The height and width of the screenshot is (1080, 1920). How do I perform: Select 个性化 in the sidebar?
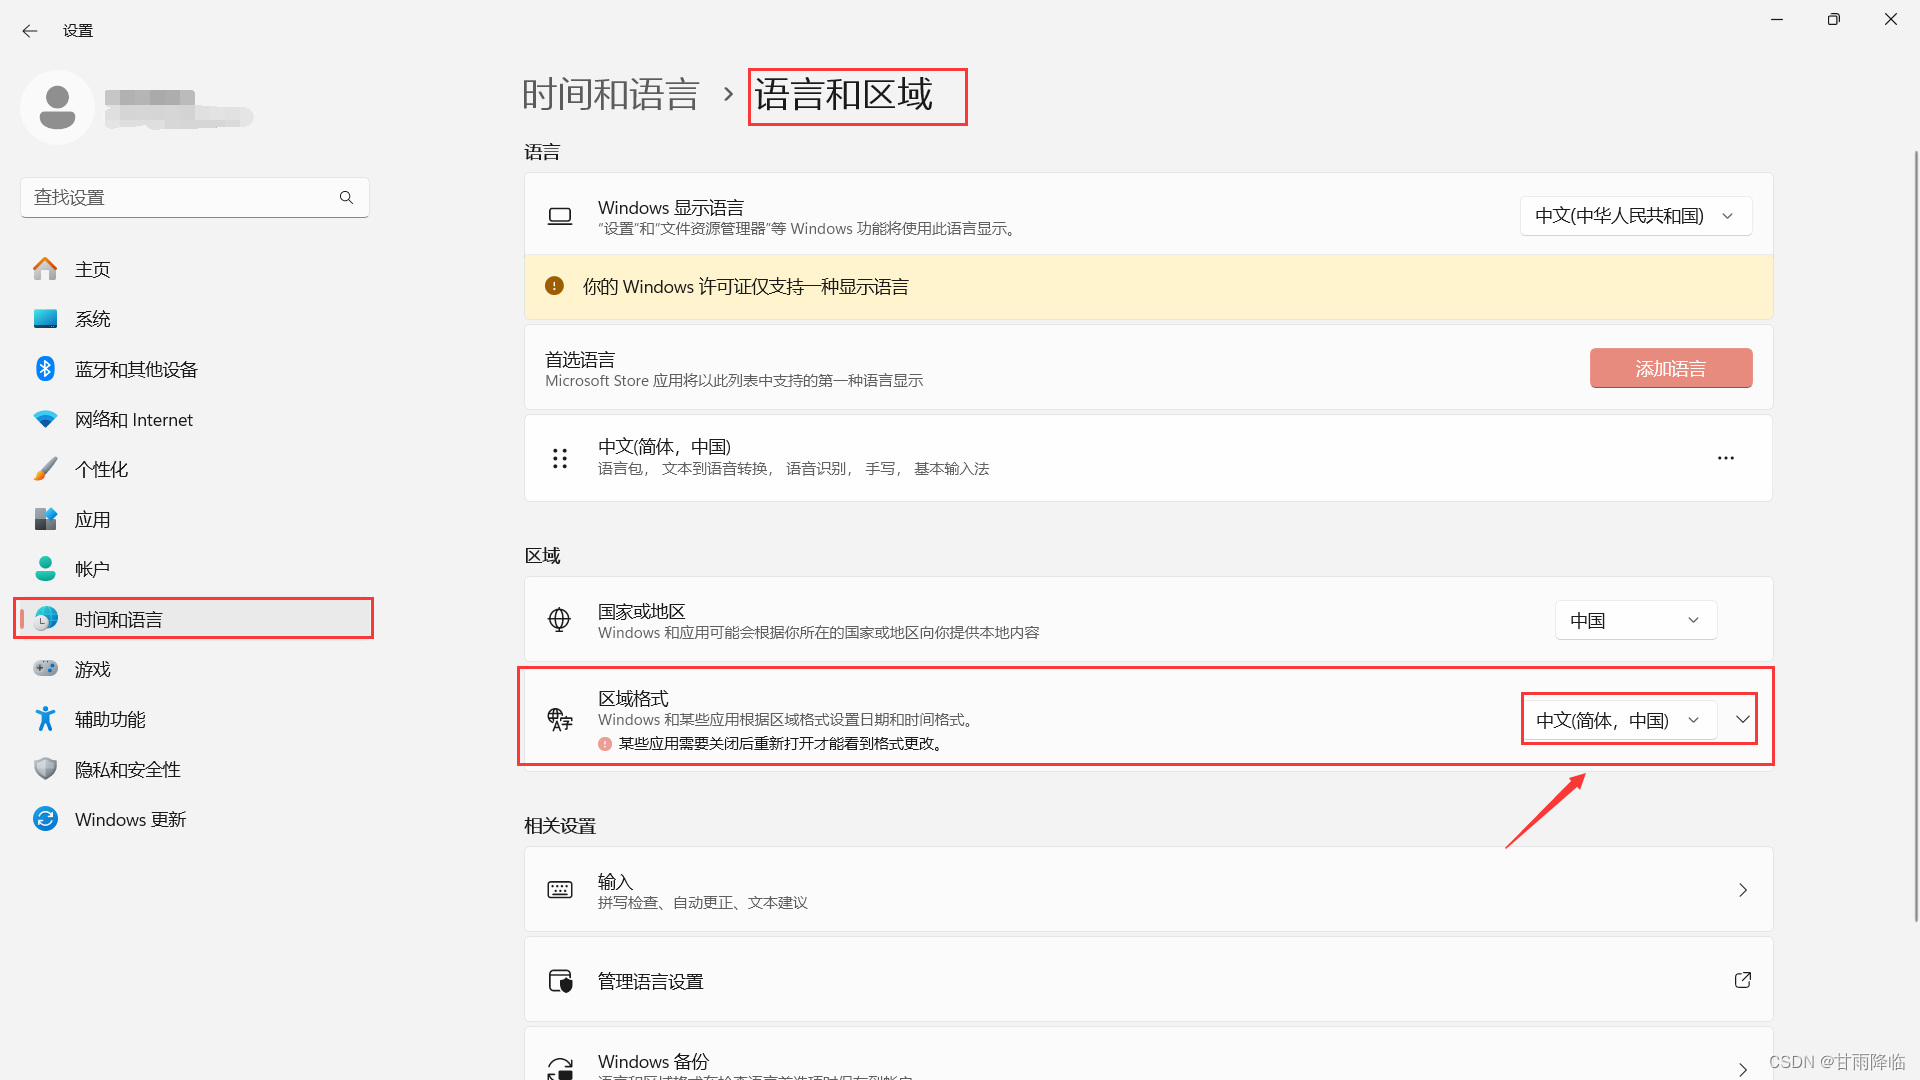(x=195, y=469)
